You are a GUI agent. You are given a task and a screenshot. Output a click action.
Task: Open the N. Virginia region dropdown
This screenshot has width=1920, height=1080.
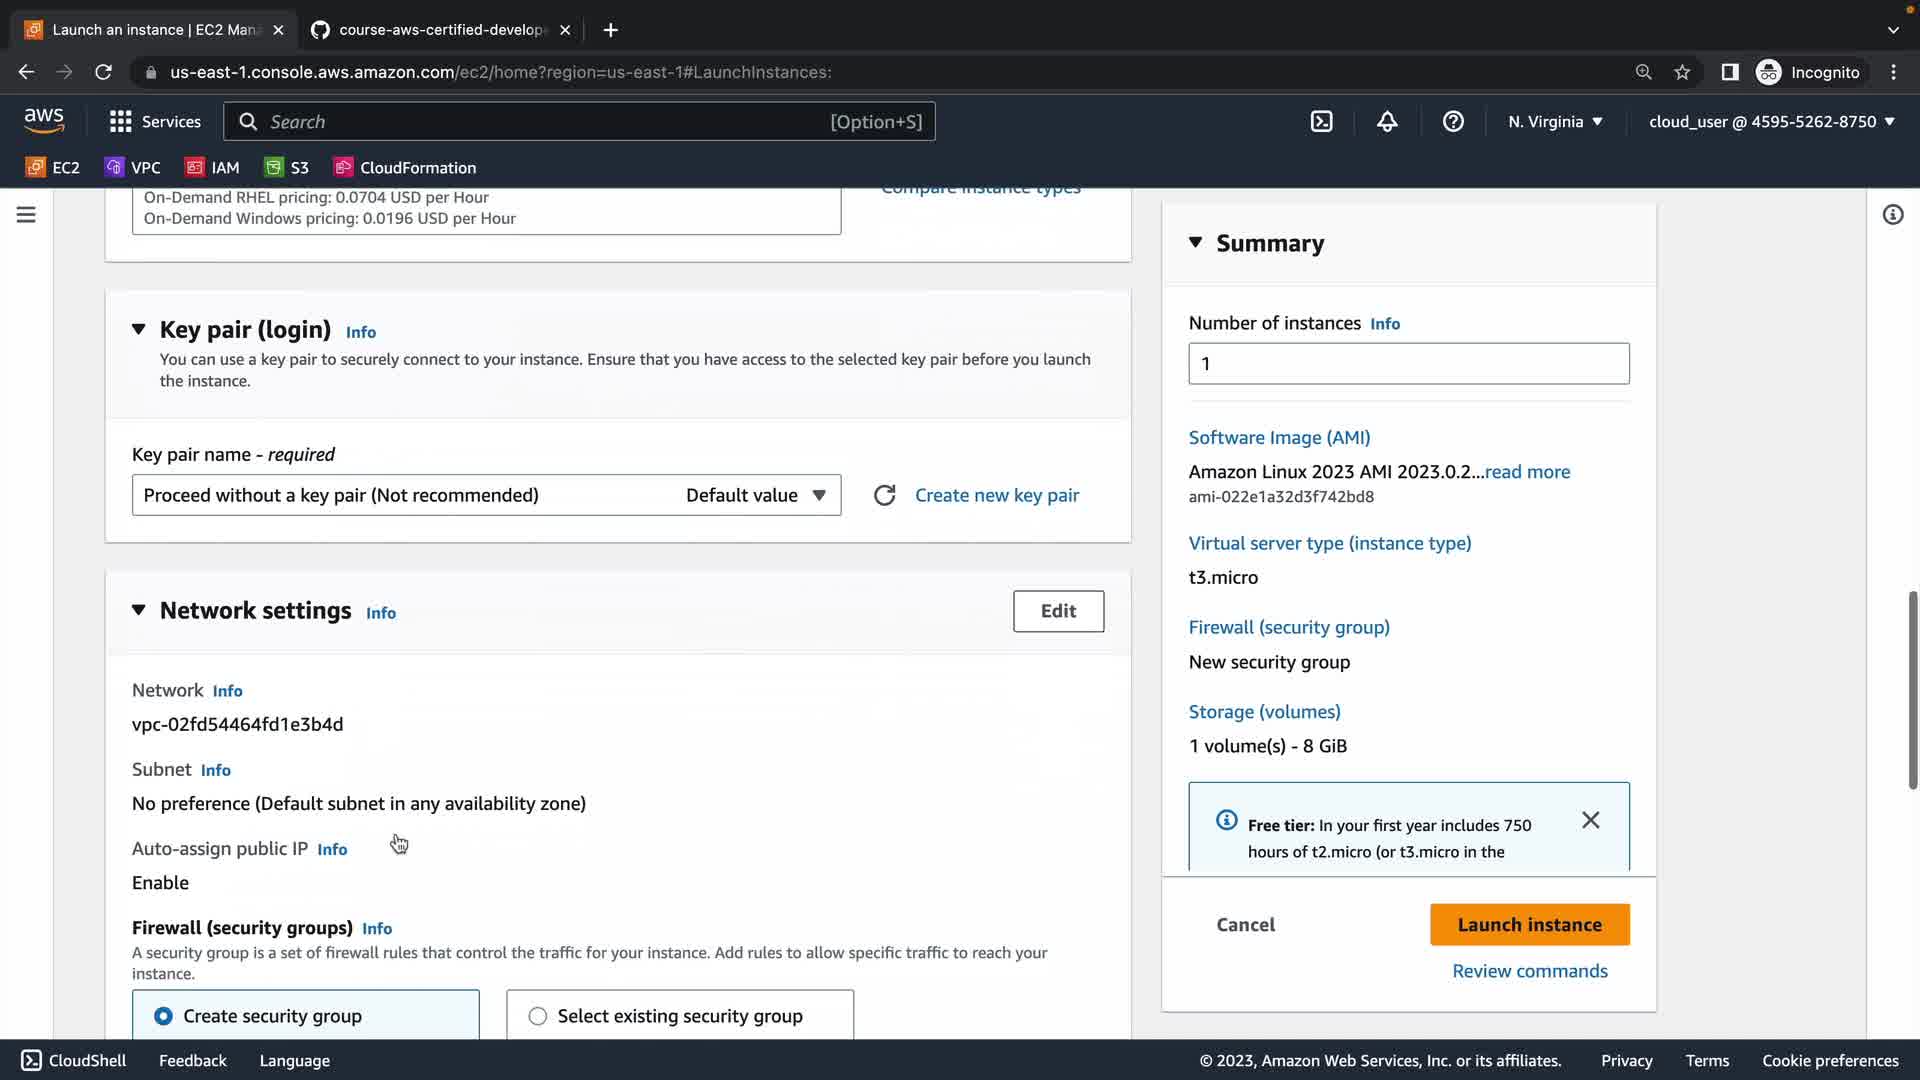[1555, 122]
